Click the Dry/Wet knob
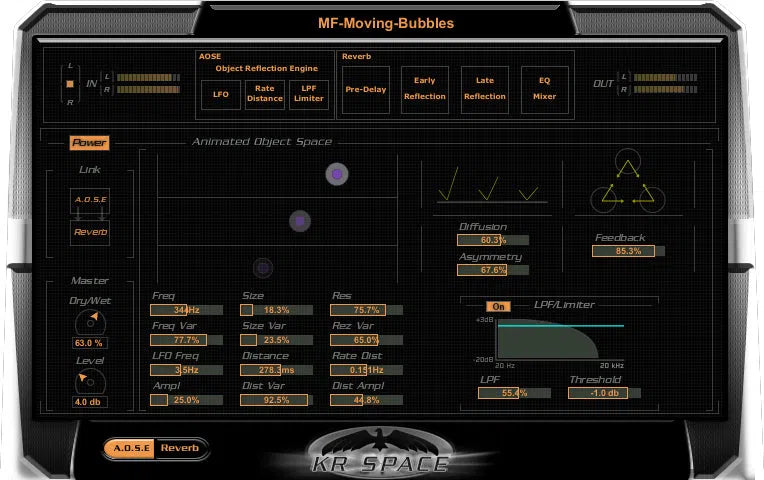This screenshot has width=764, height=480. 89,321
